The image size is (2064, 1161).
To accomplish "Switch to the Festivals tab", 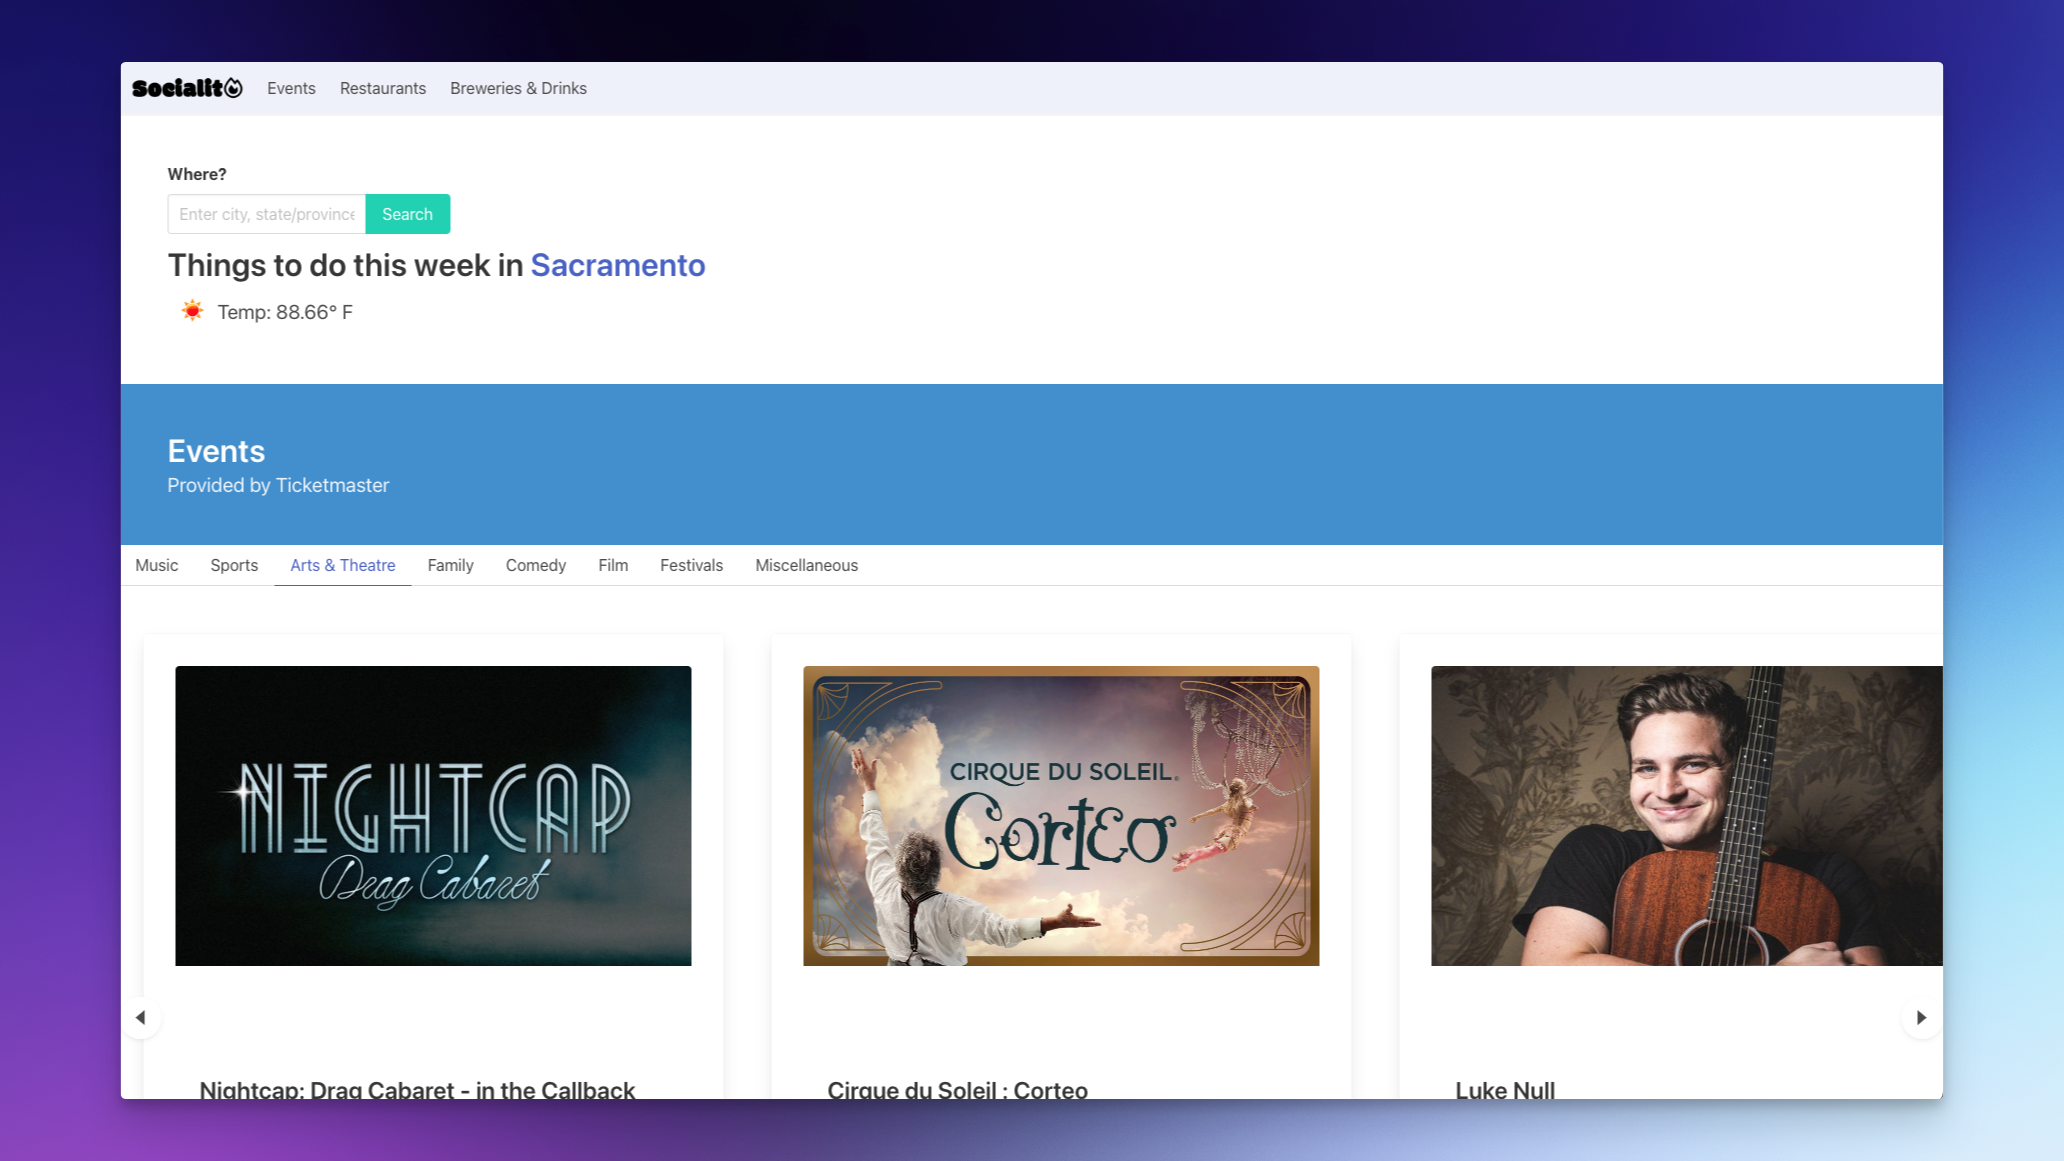I will point(691,565).
